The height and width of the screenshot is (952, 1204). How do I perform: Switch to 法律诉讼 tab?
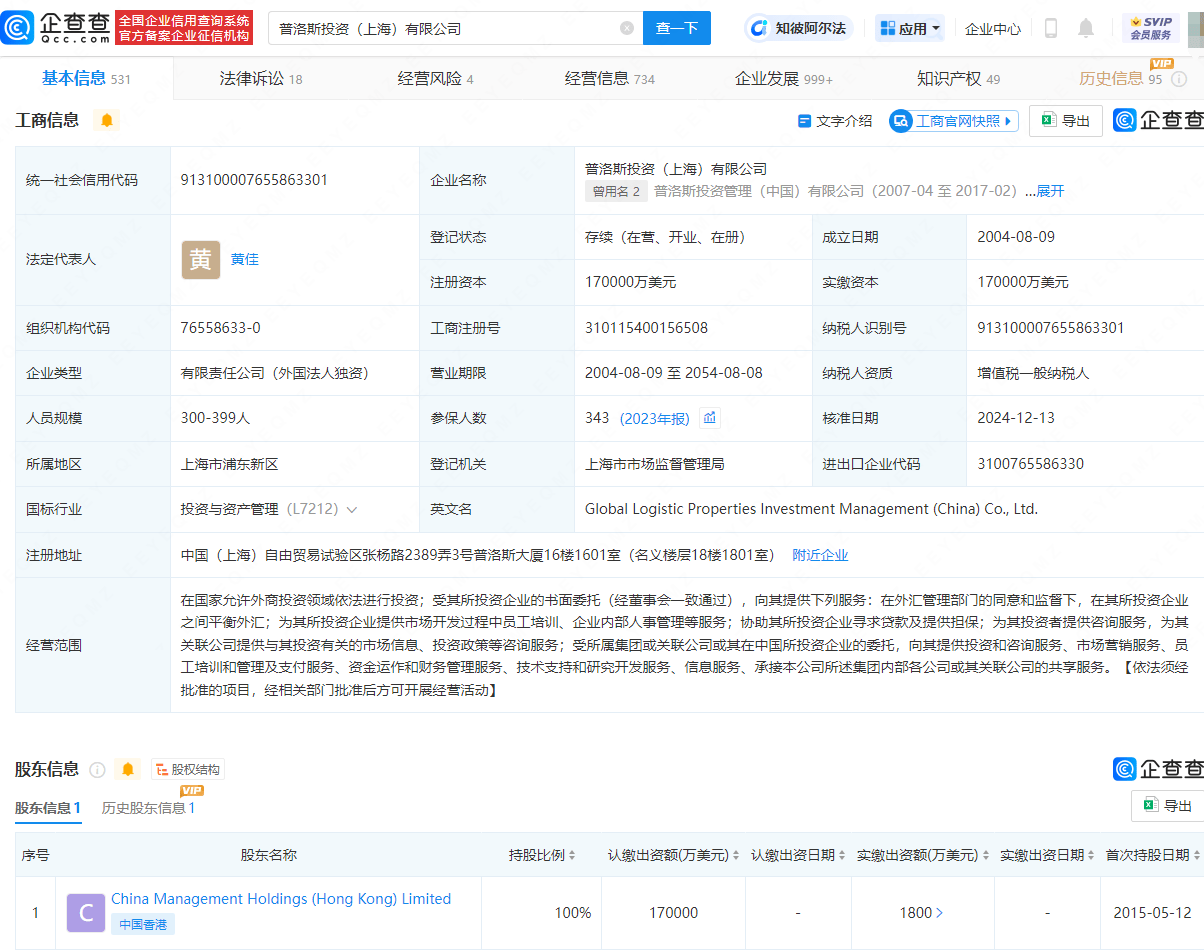pos(261,79)
